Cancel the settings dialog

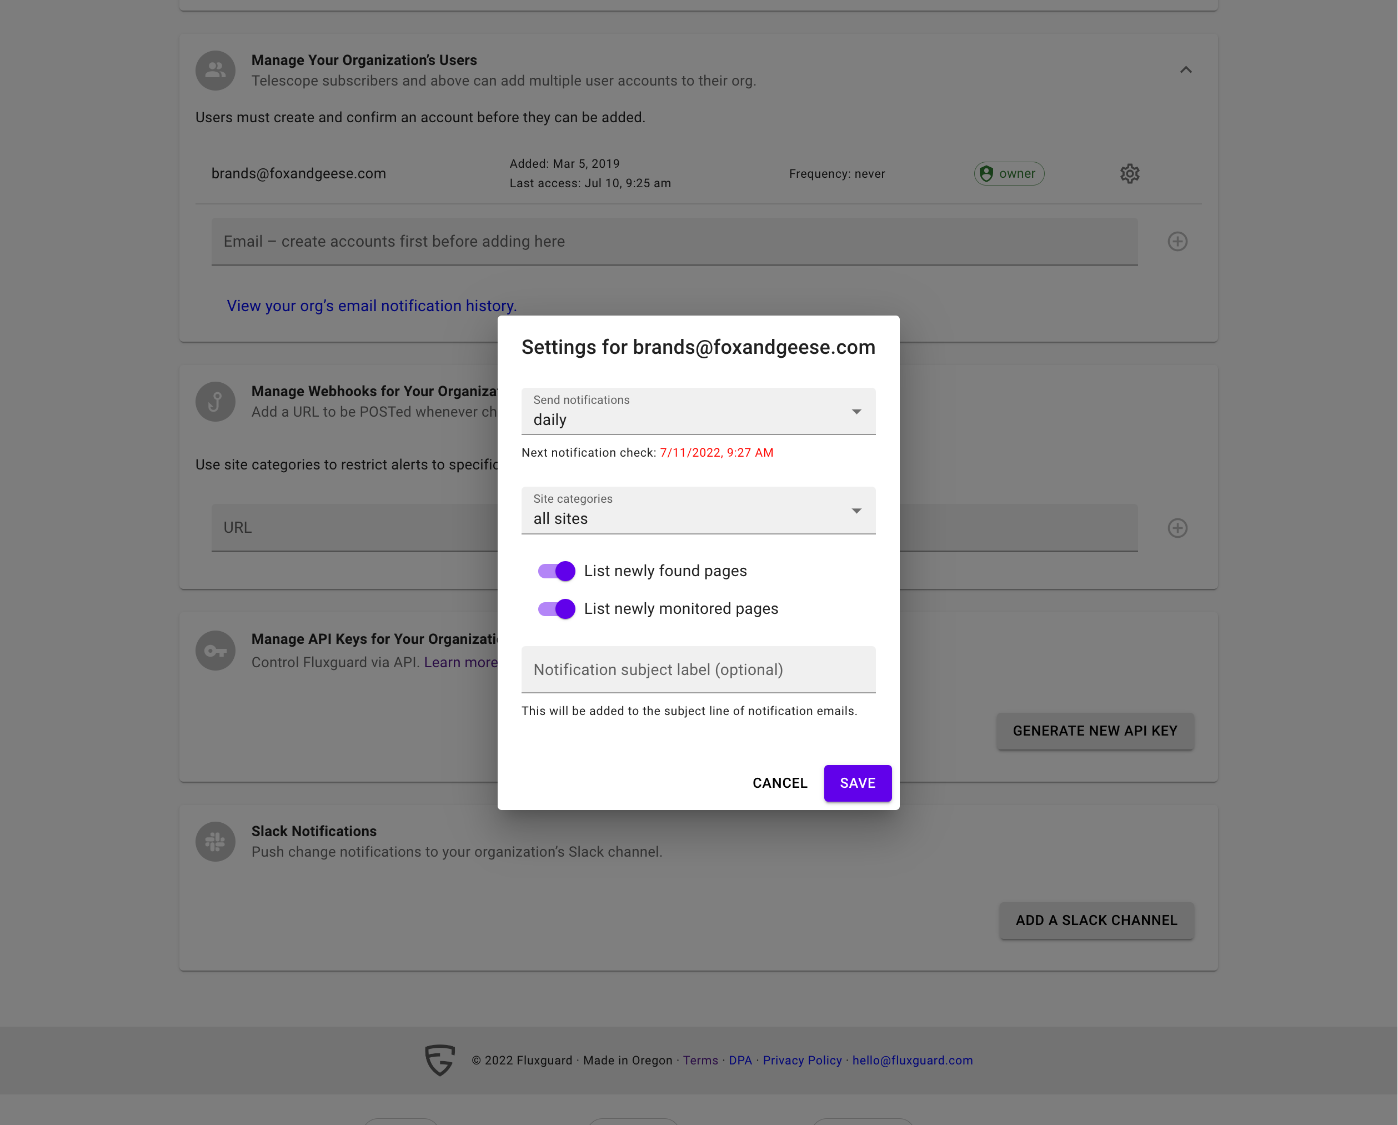780,783
